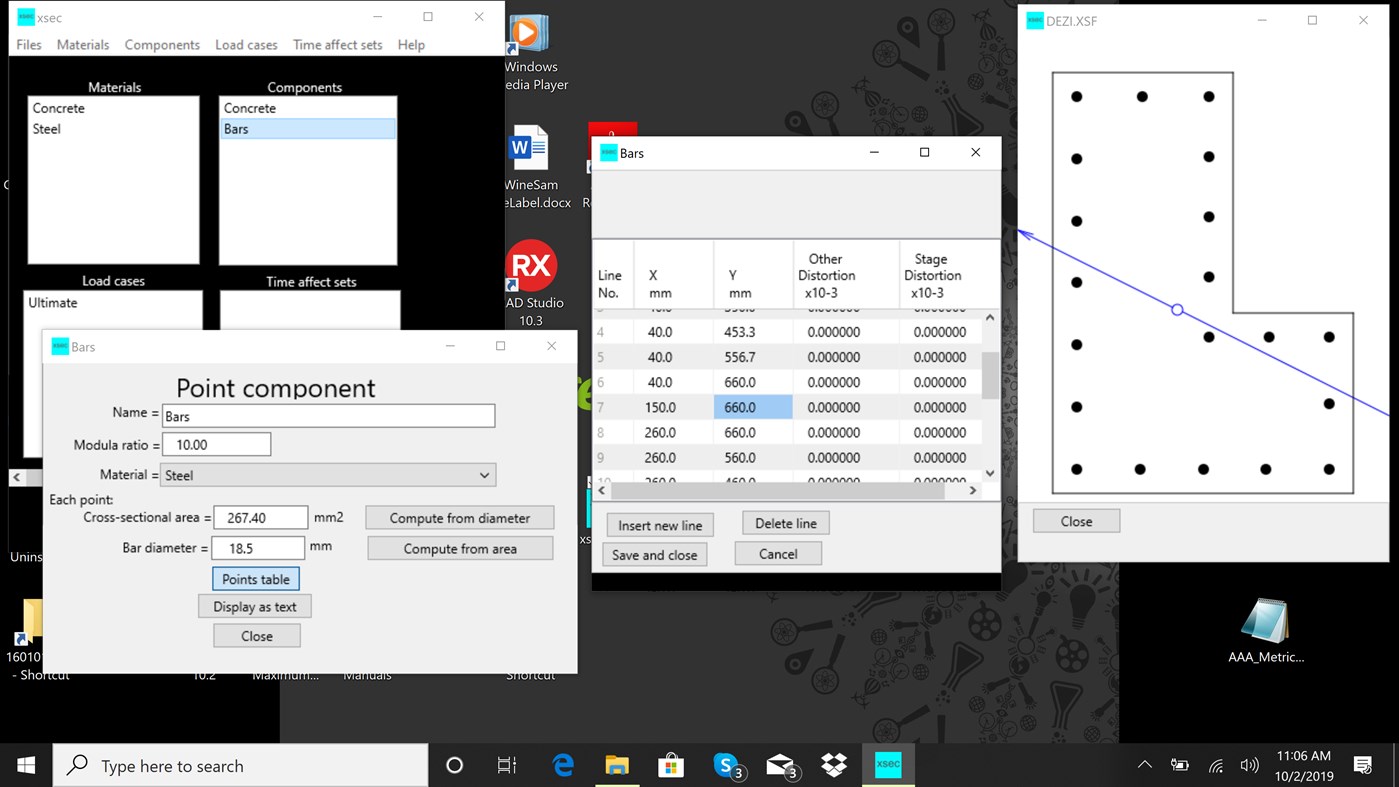Open Microsoft Store from the taskbar
This screenshot has width=1399, height=787.
(x=670, y=765)
